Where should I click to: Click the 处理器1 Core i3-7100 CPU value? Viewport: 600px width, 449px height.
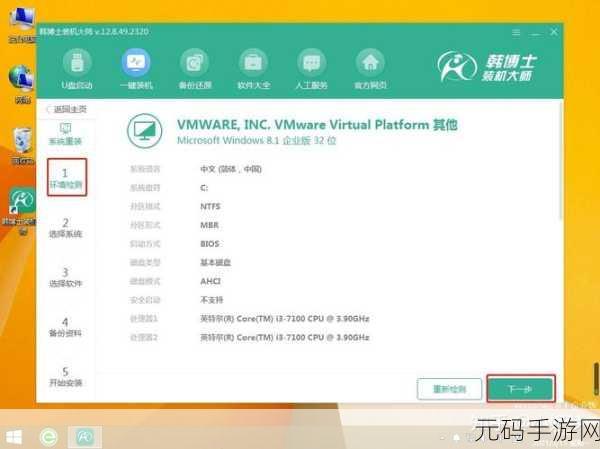(285, 318)
